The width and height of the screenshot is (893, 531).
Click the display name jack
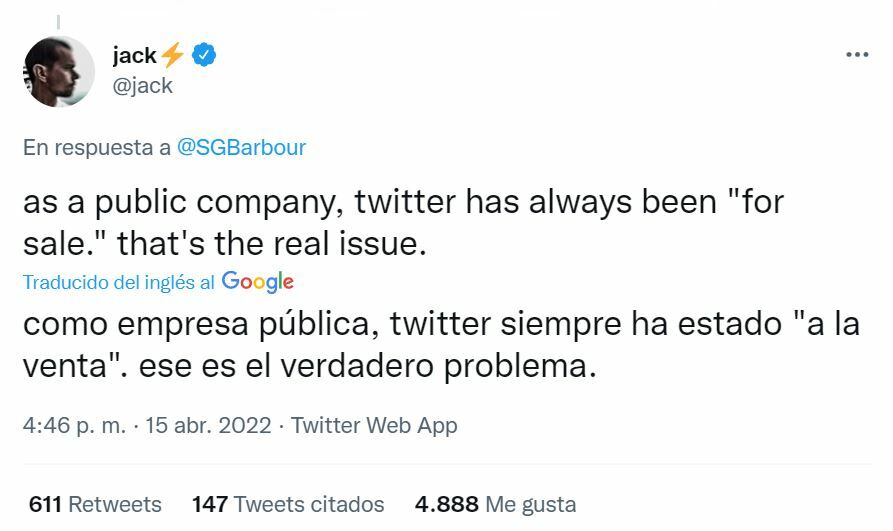pos(134,56)
